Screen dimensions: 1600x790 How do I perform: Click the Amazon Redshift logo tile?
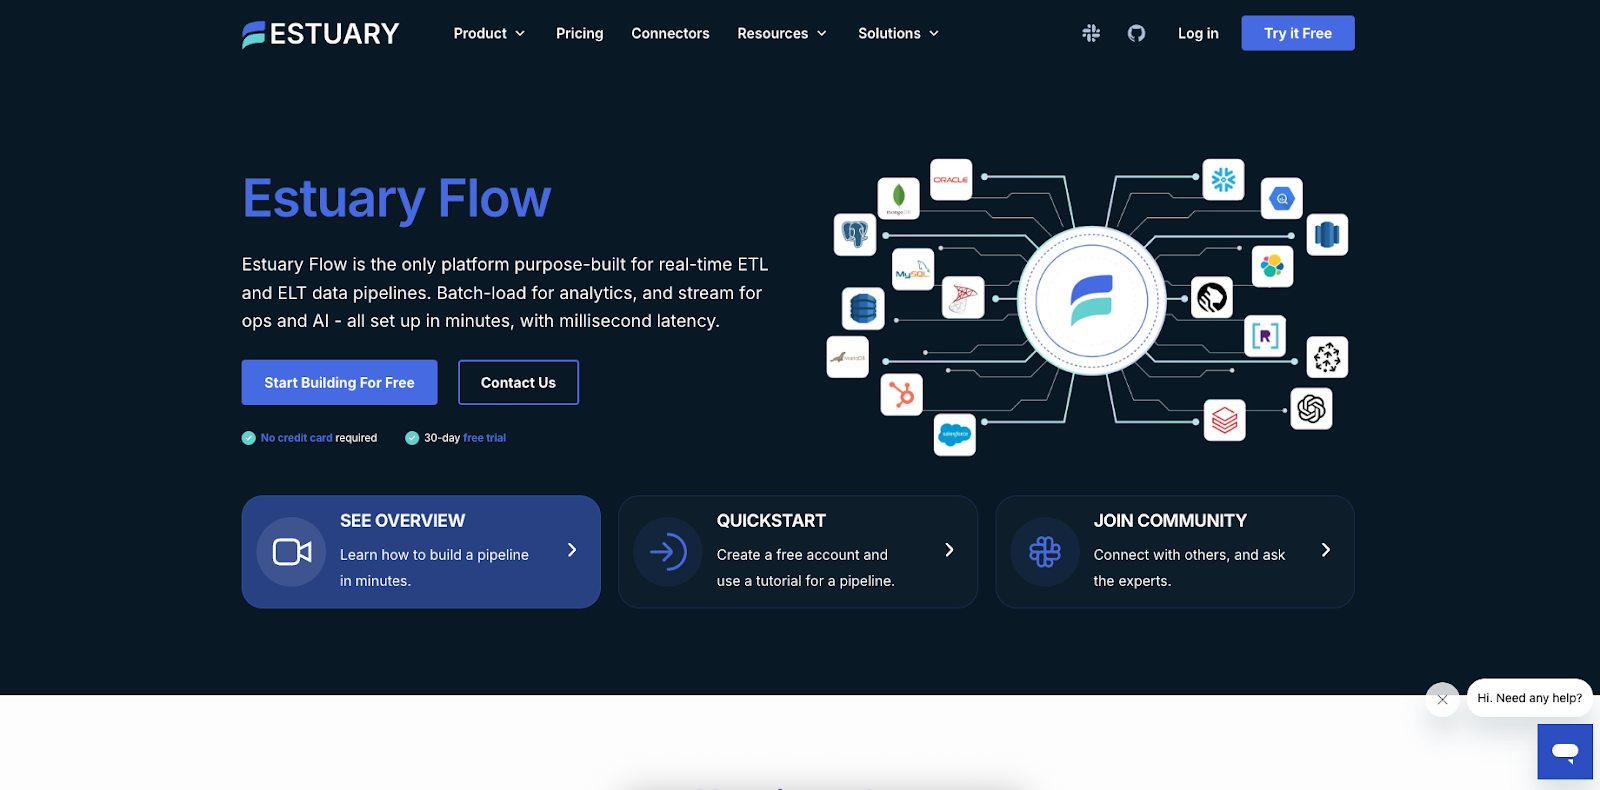(x=1327, y=235)
